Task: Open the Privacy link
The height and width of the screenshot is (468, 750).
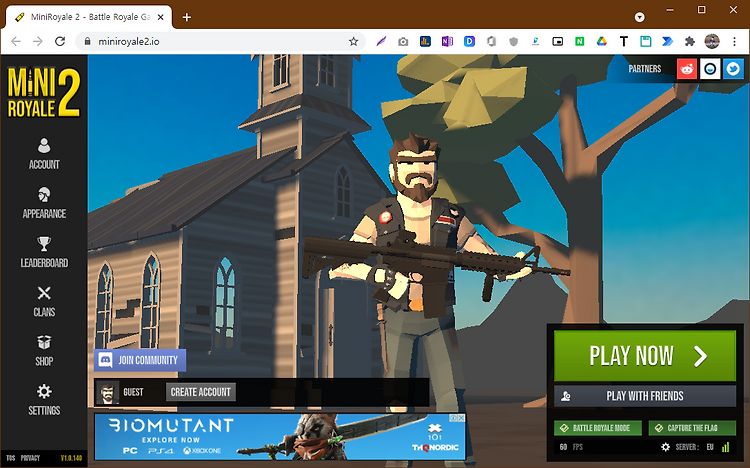Action: tap(30, 458)
